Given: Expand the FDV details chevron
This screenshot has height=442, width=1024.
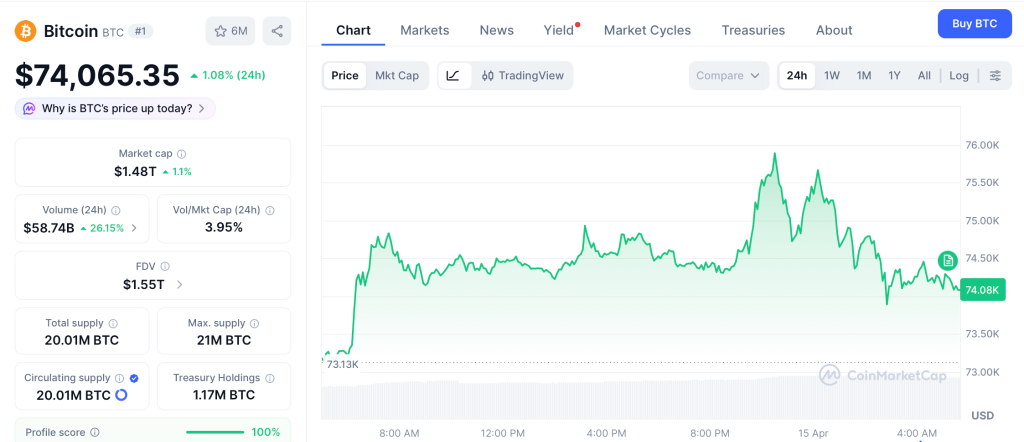Looking at the screenshot, I should [180, 285].
